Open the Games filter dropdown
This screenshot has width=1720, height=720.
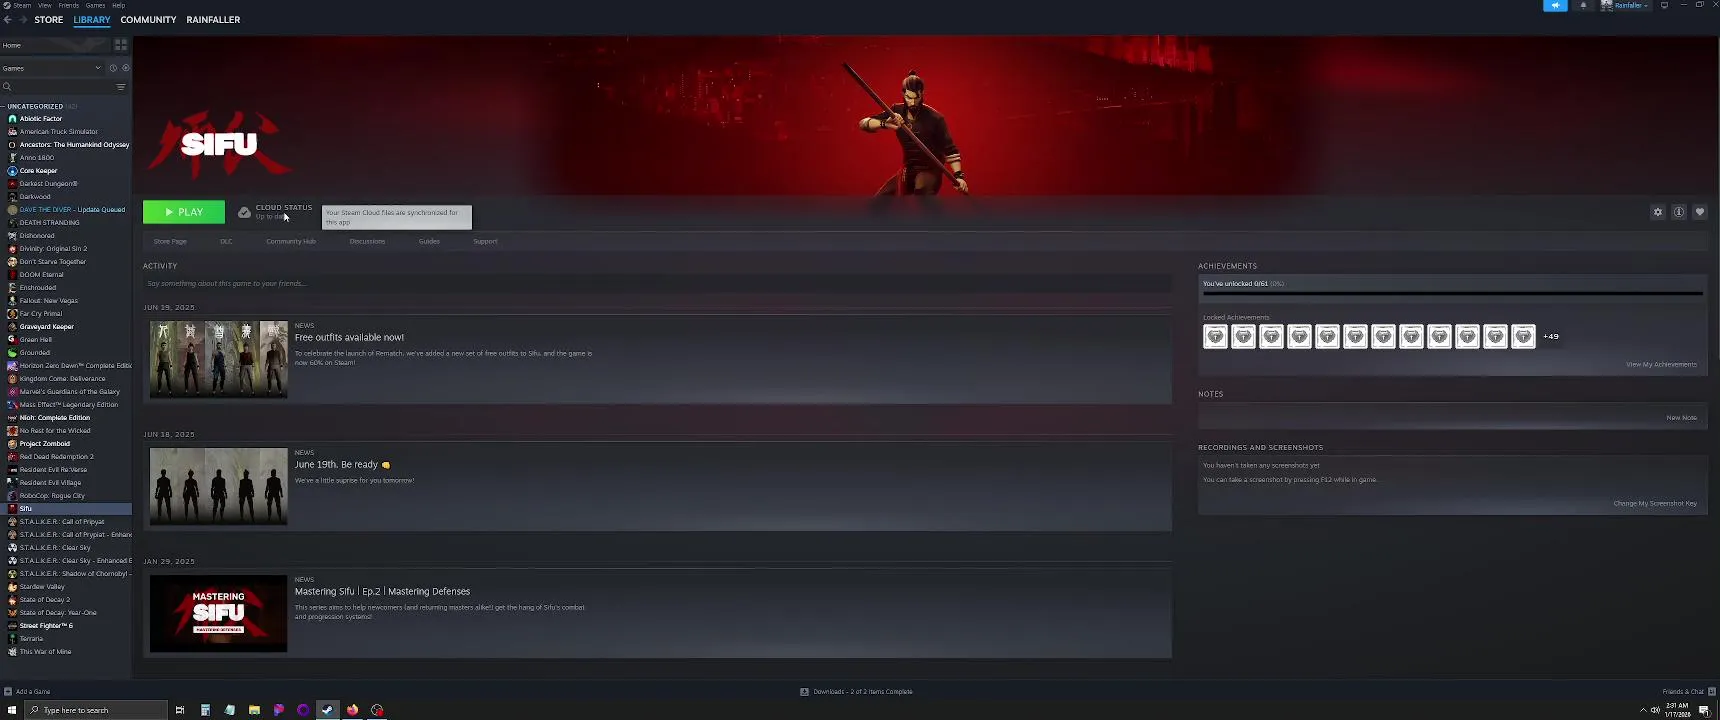[x=52, y=68]
